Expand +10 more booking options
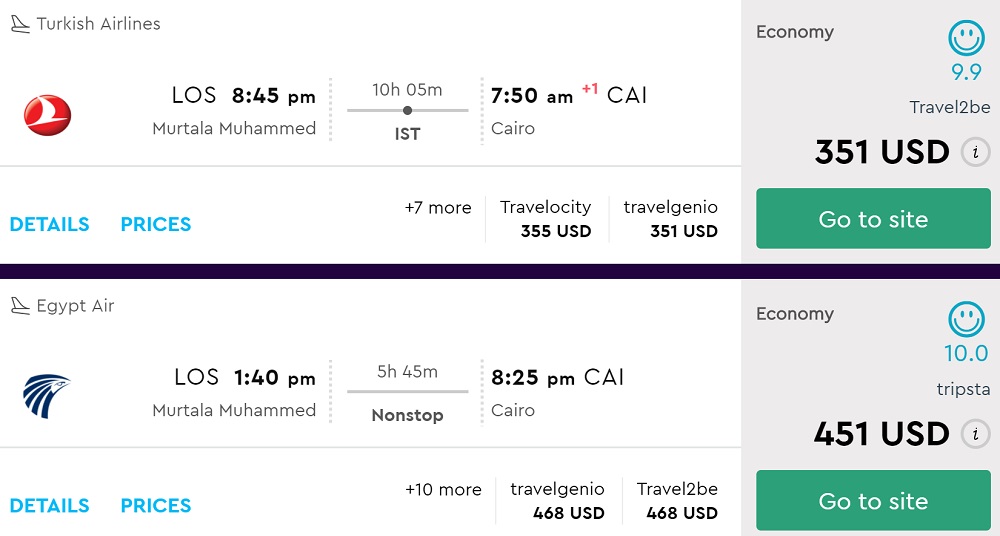Screen dimensions: 1000x536 point(443,490)
